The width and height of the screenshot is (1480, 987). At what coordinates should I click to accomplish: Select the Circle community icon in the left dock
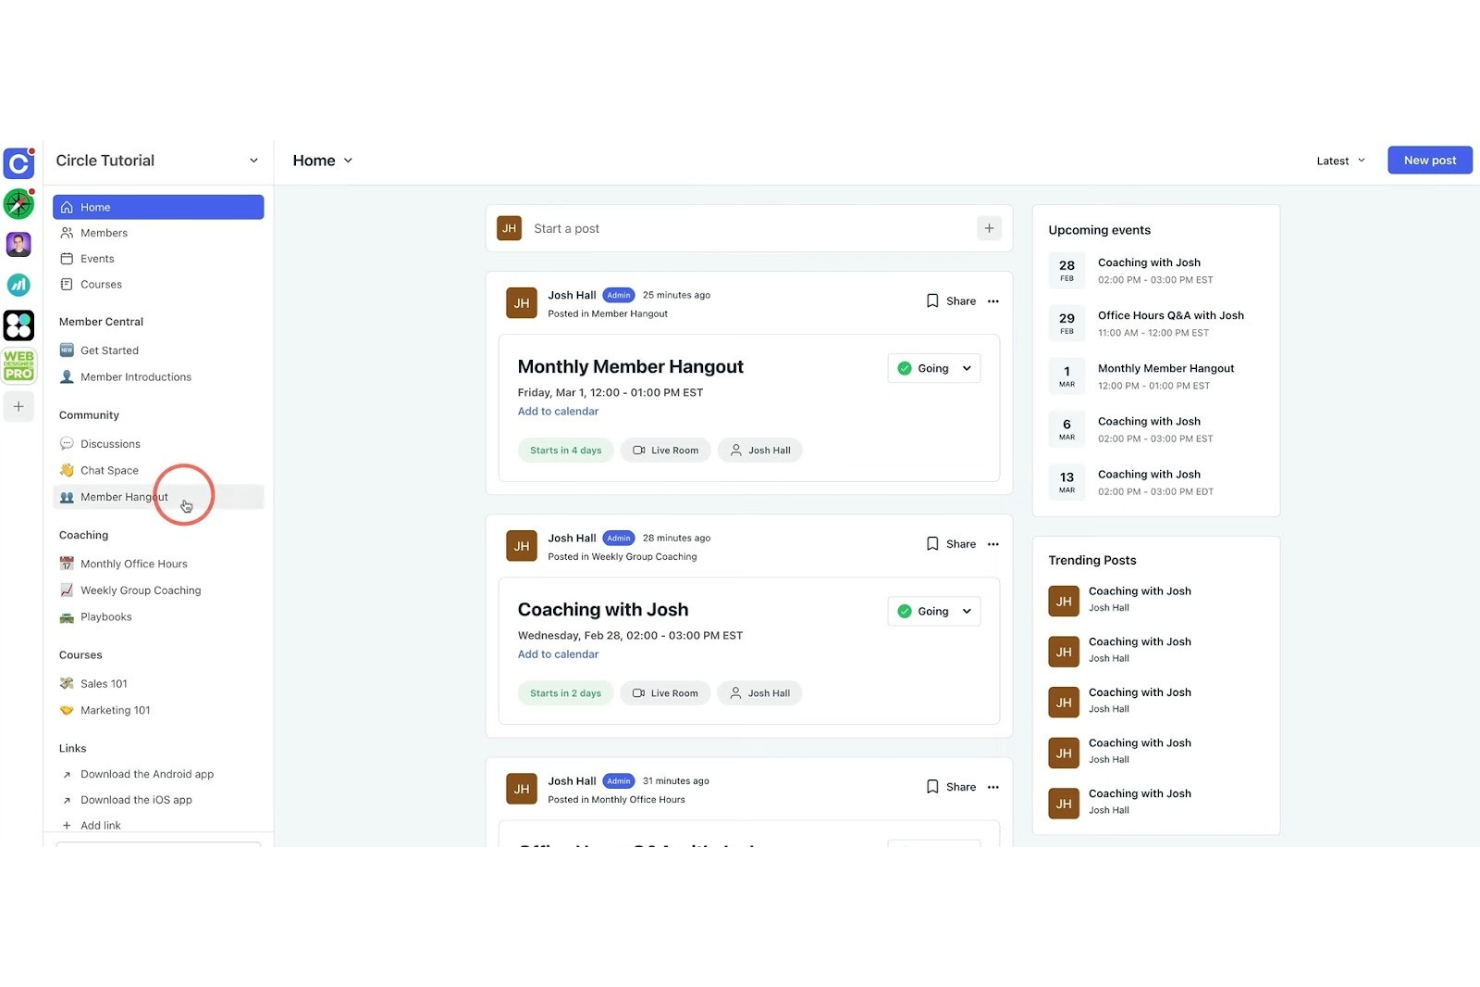(19, 164)
